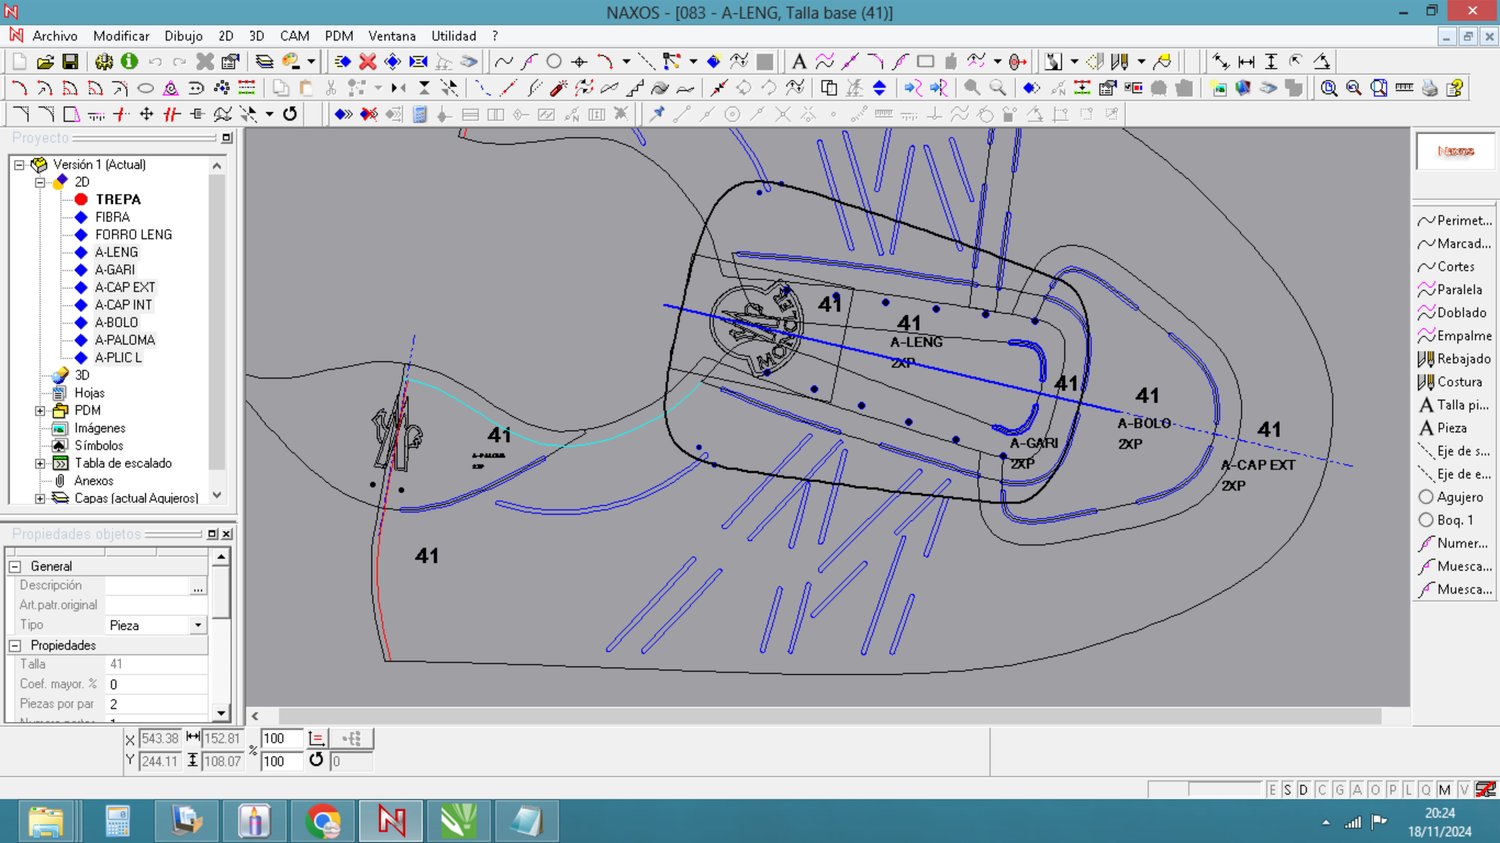Click the red X delete piece icon
Viewport: 1500px width, 843px height.
368,62
